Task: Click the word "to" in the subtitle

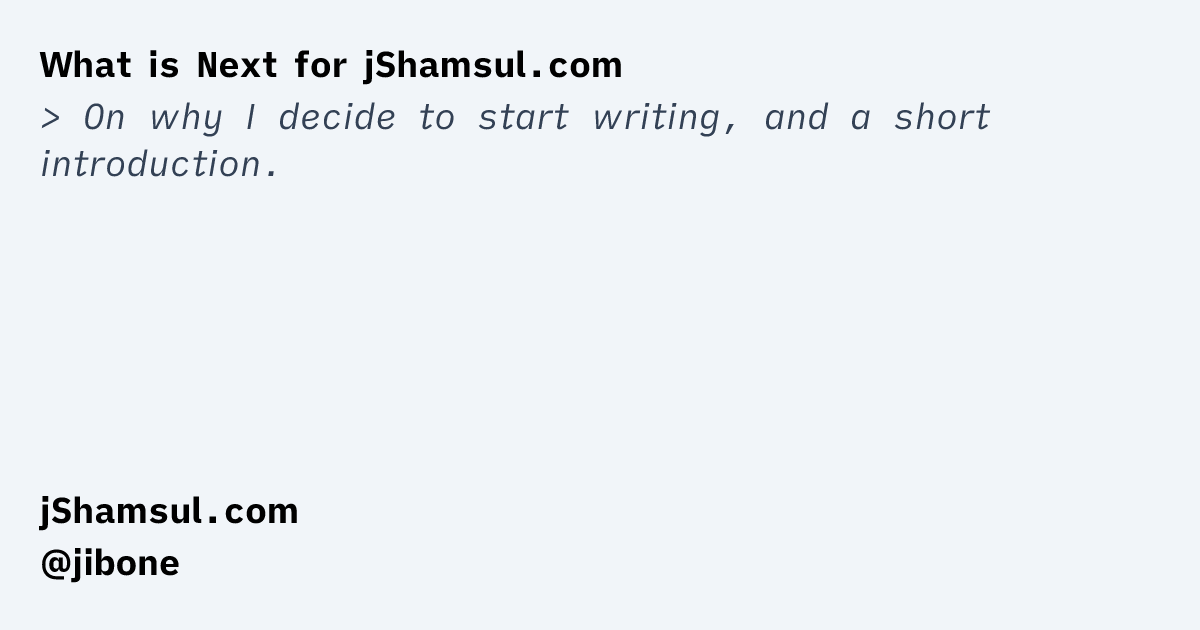Action: [437, 118]
